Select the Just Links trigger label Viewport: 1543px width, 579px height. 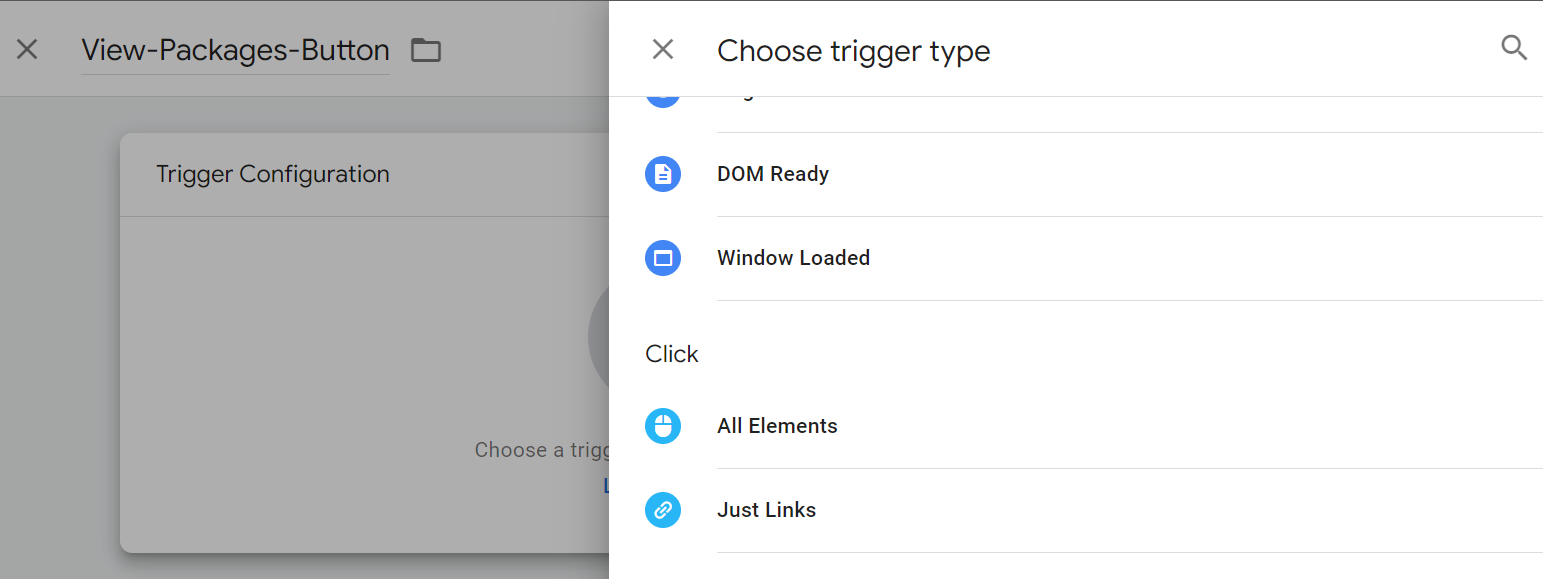[766, 510]
